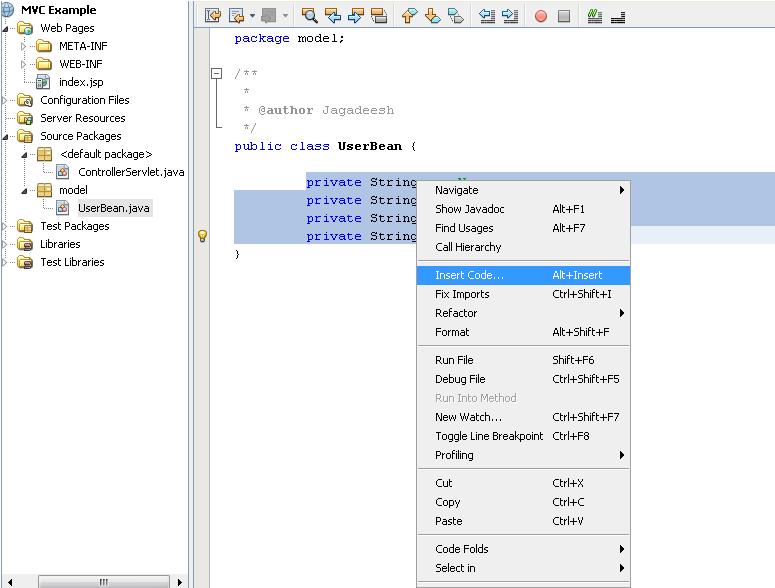Viewport: 775px width, 588px height.
Task: Expand the WEB-INF folder node
Action: [x=23, y=64]
